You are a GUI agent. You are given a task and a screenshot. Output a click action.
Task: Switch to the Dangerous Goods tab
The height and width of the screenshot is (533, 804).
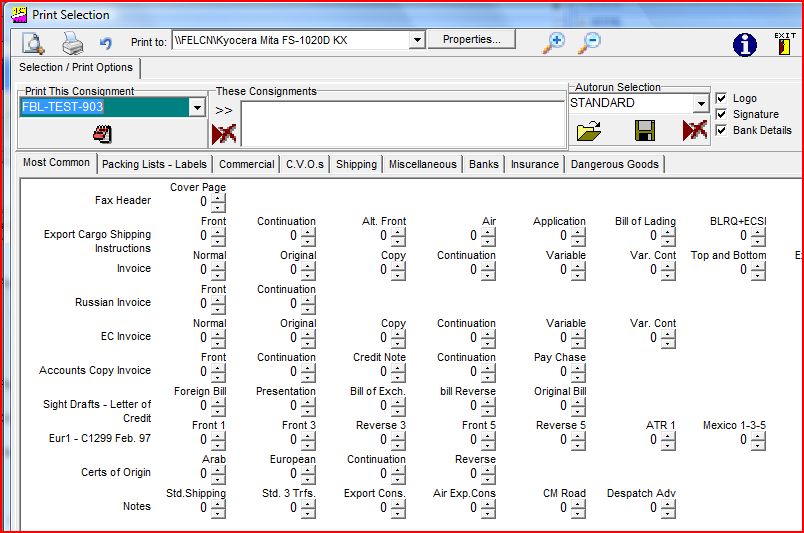[x=614, y=164]
